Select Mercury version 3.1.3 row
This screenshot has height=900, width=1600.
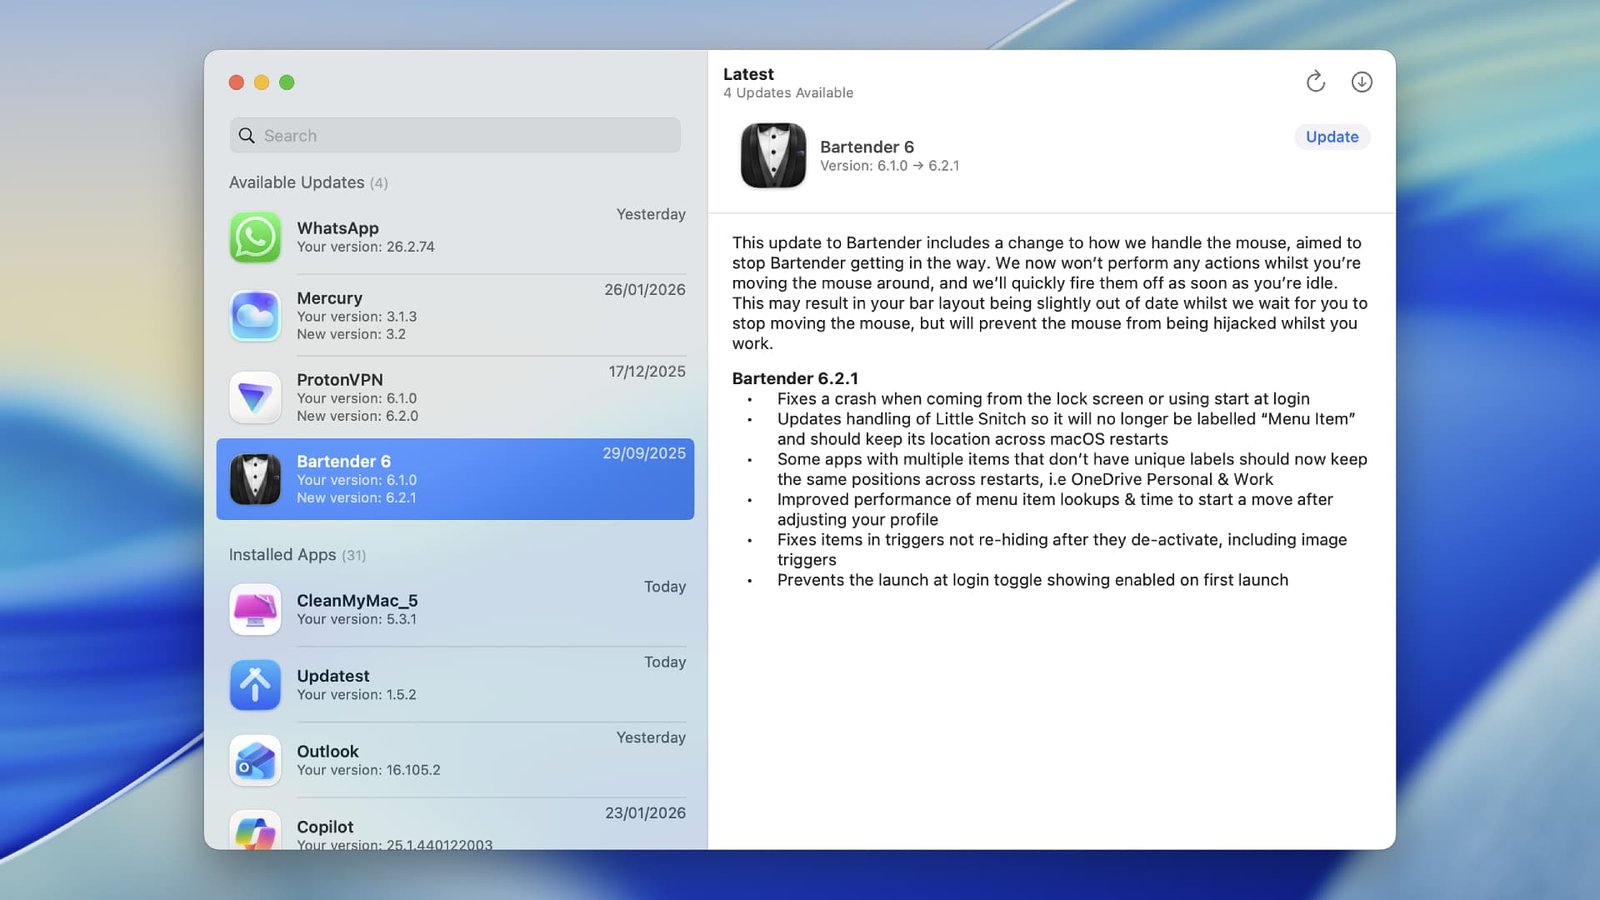(455, 316)
